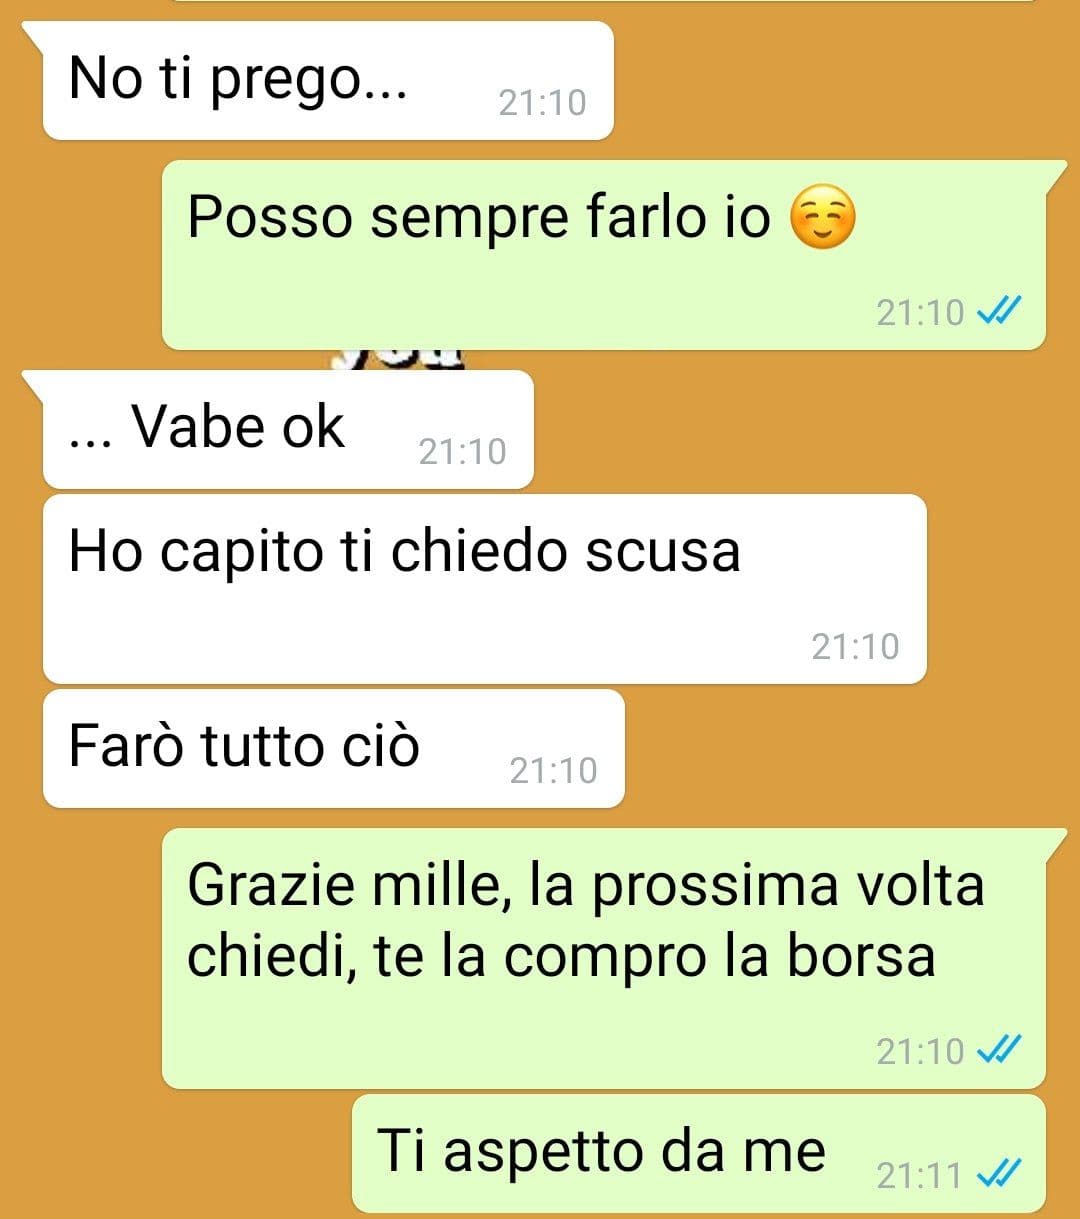Select the 'Farò tutto ciò' message
This screenshot has width=1080, height=1219.
(334, 748)
